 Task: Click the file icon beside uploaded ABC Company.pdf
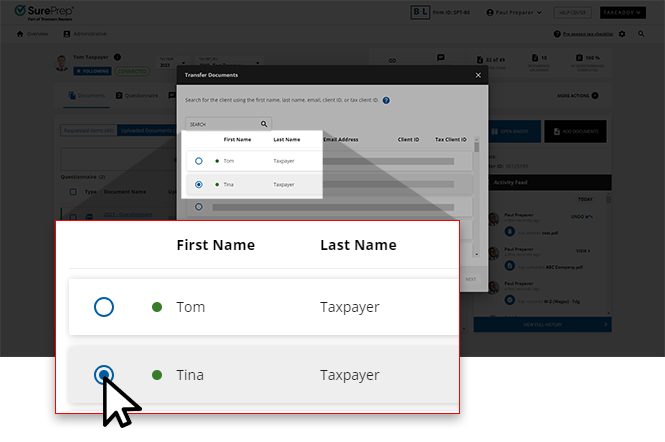[x=510, y=266]
